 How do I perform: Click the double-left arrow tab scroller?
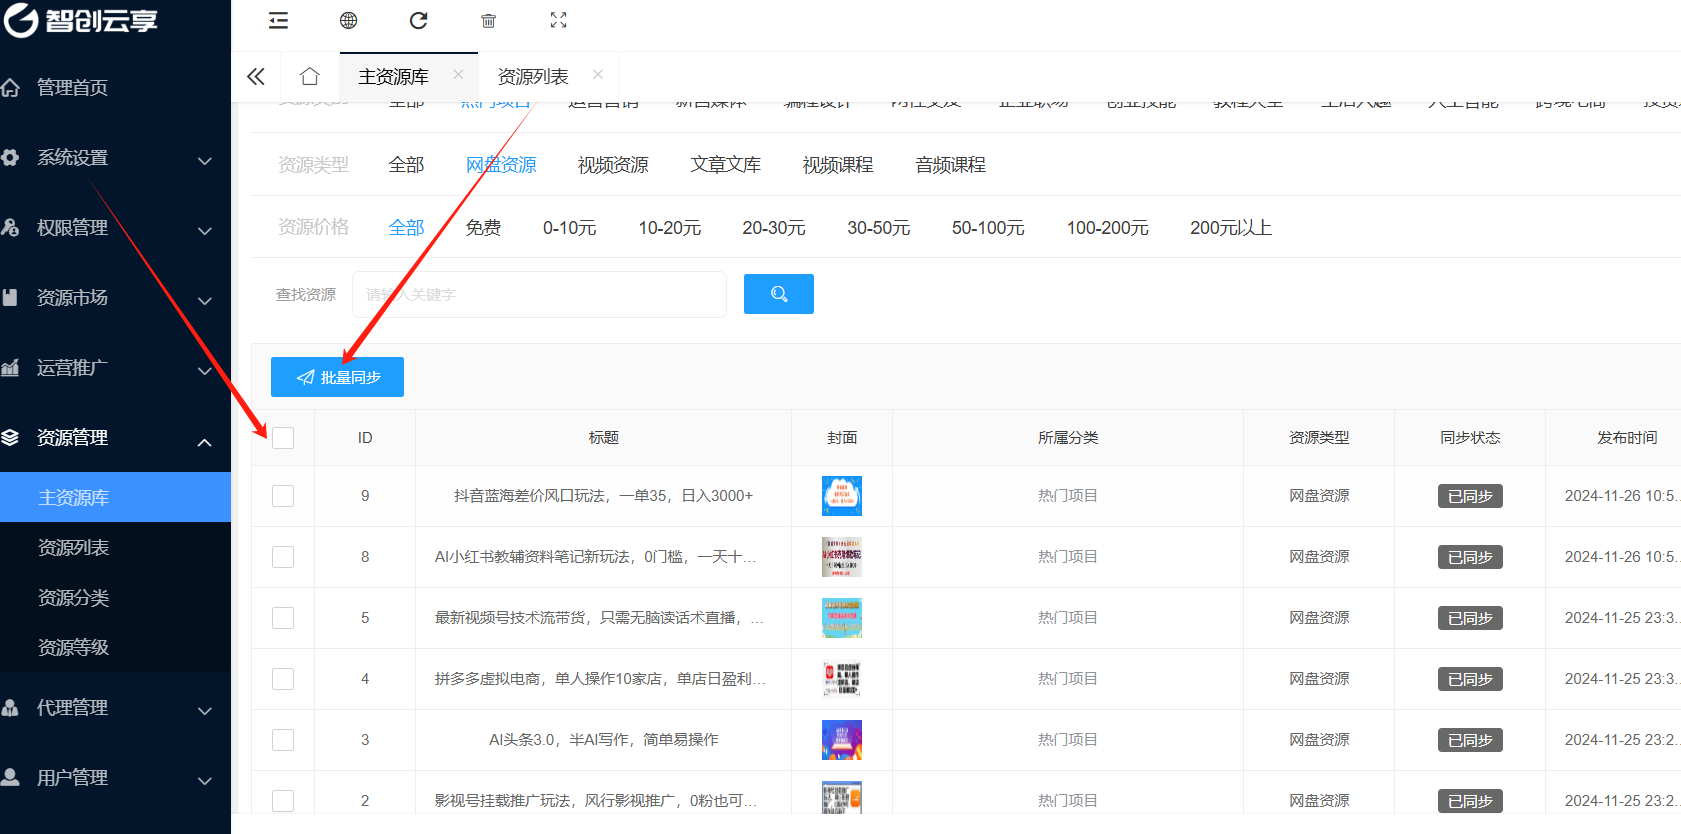(x=256, y=76)
